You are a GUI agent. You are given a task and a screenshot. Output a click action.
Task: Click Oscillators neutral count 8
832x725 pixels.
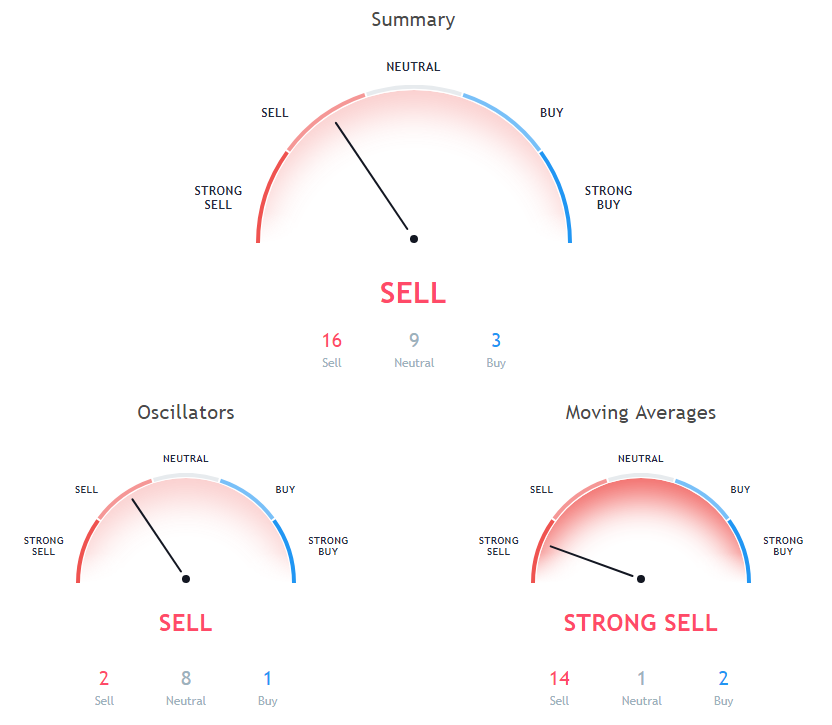pos(186,679)
